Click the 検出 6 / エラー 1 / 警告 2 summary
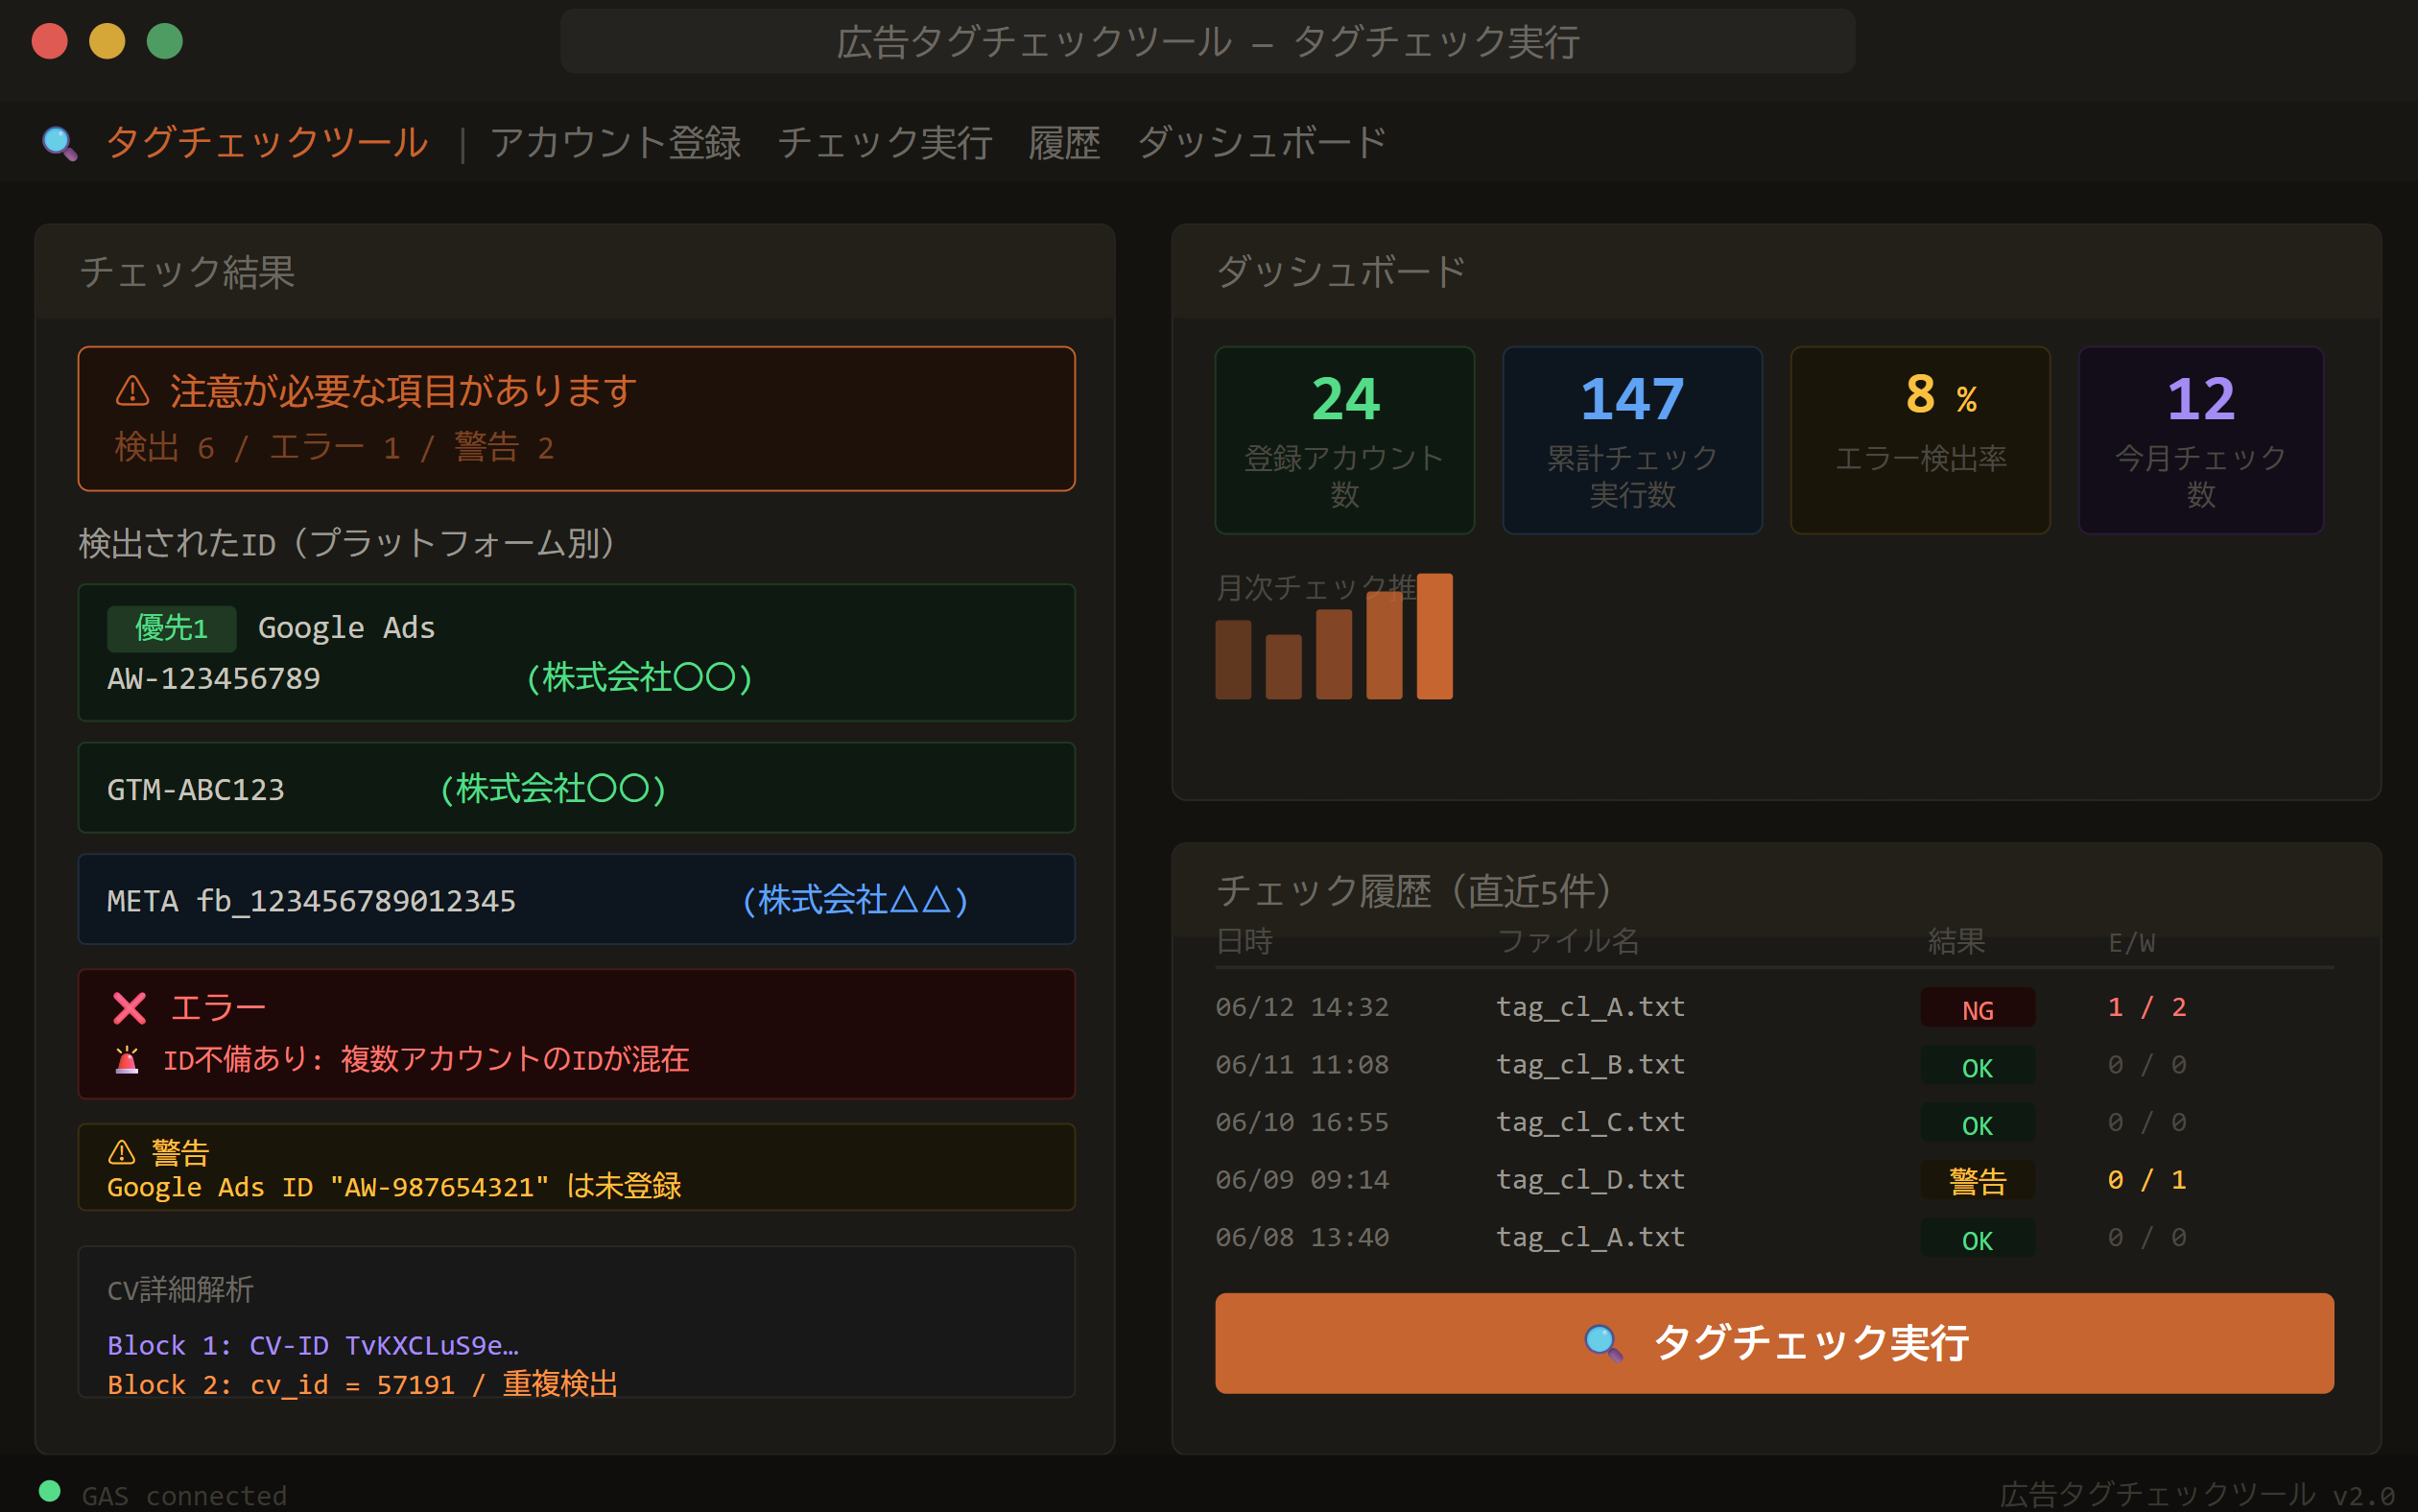The height and width of the screenshot is (1512, 2418). [x=334, y=447]
